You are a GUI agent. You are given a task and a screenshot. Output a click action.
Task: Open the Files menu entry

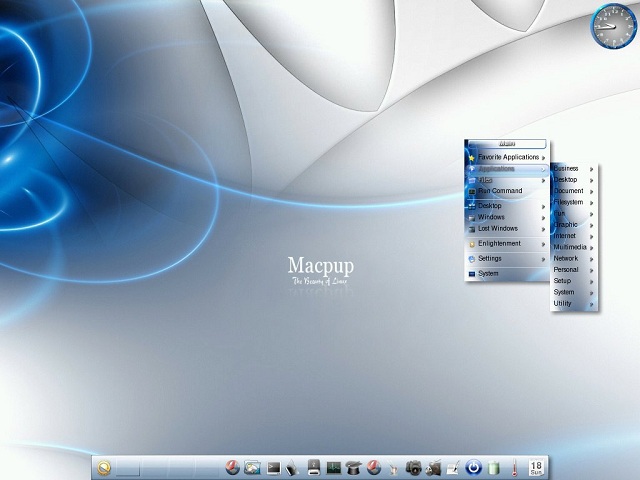point(507,180)
